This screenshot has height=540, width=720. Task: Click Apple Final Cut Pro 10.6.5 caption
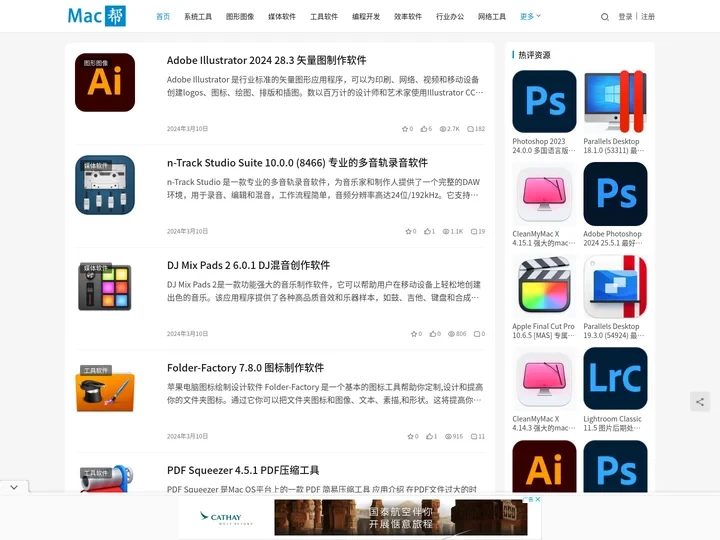tap(544, 331)
